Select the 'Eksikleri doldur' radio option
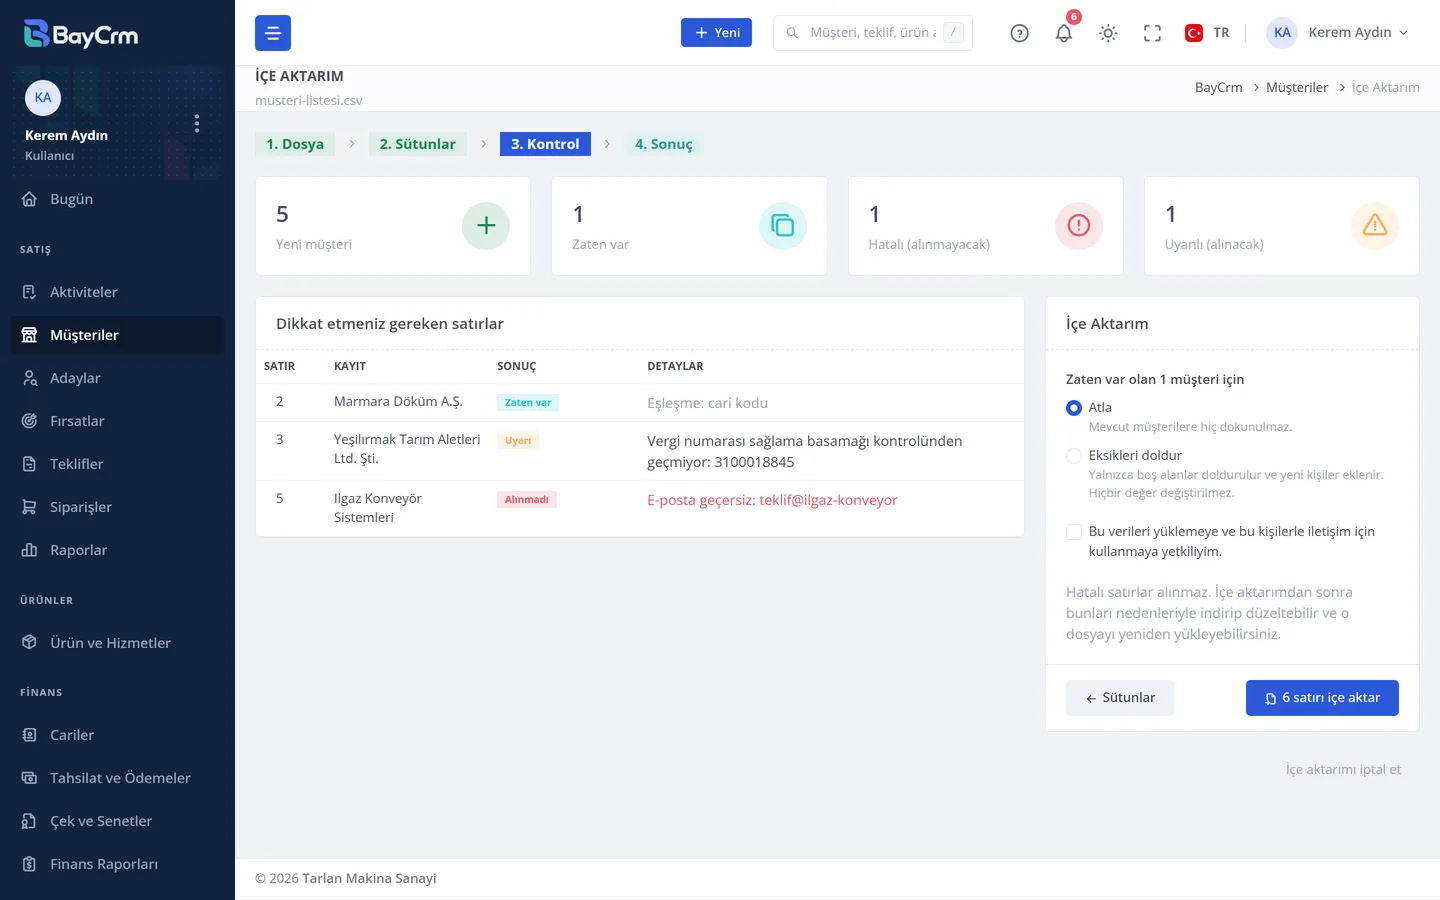This screenshot has height=900, width=1440. [1074, 456]
